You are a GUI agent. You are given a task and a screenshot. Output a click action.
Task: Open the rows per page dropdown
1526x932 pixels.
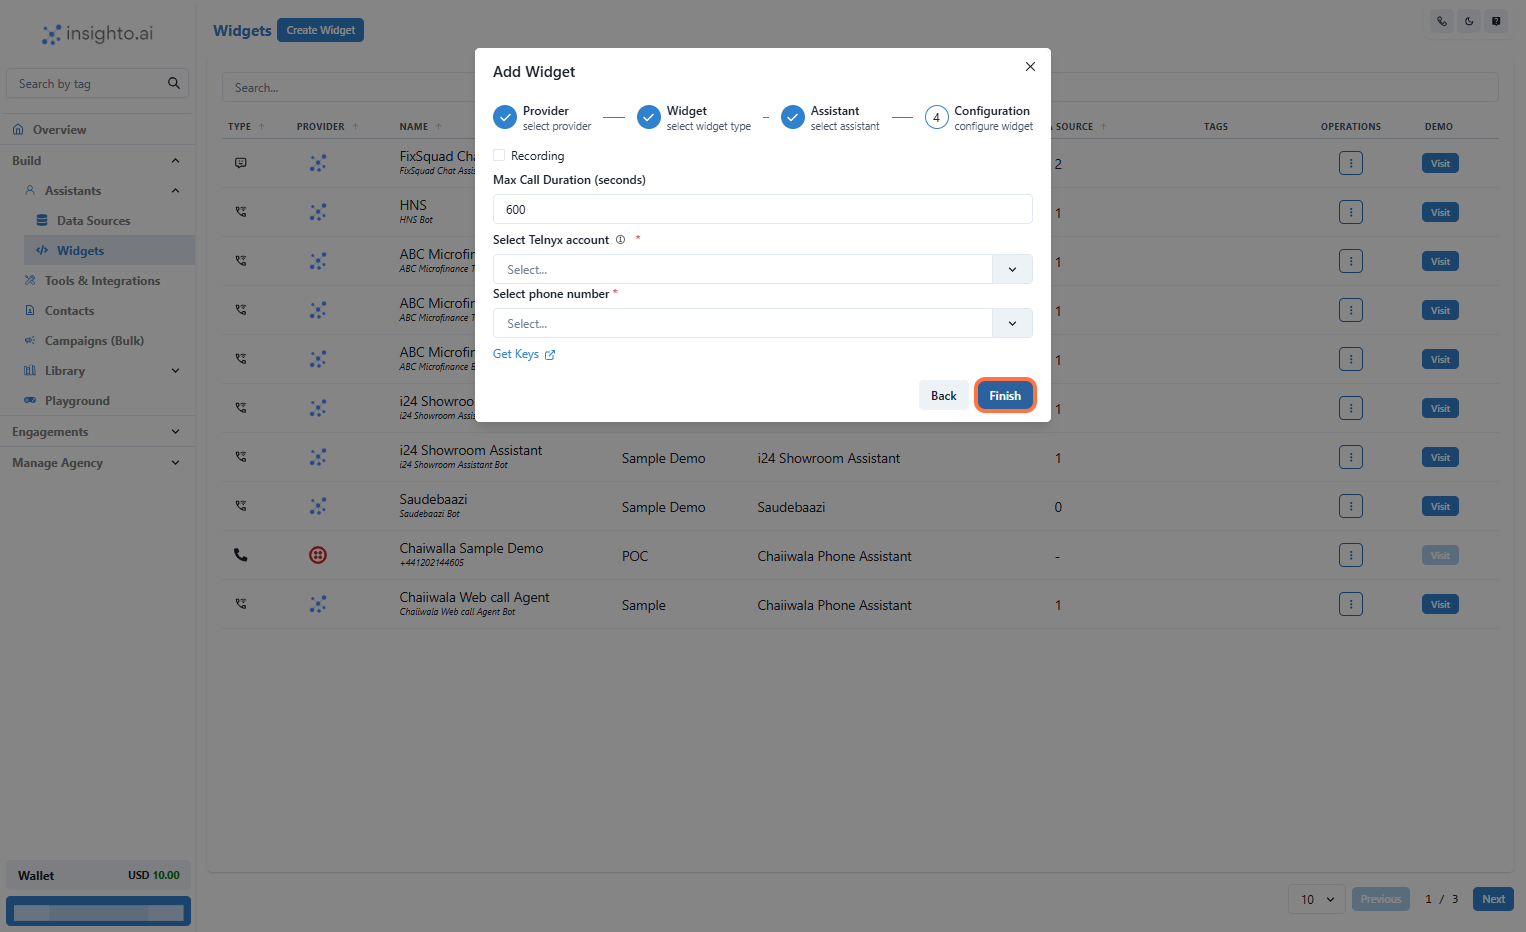tap(1317, 899)
